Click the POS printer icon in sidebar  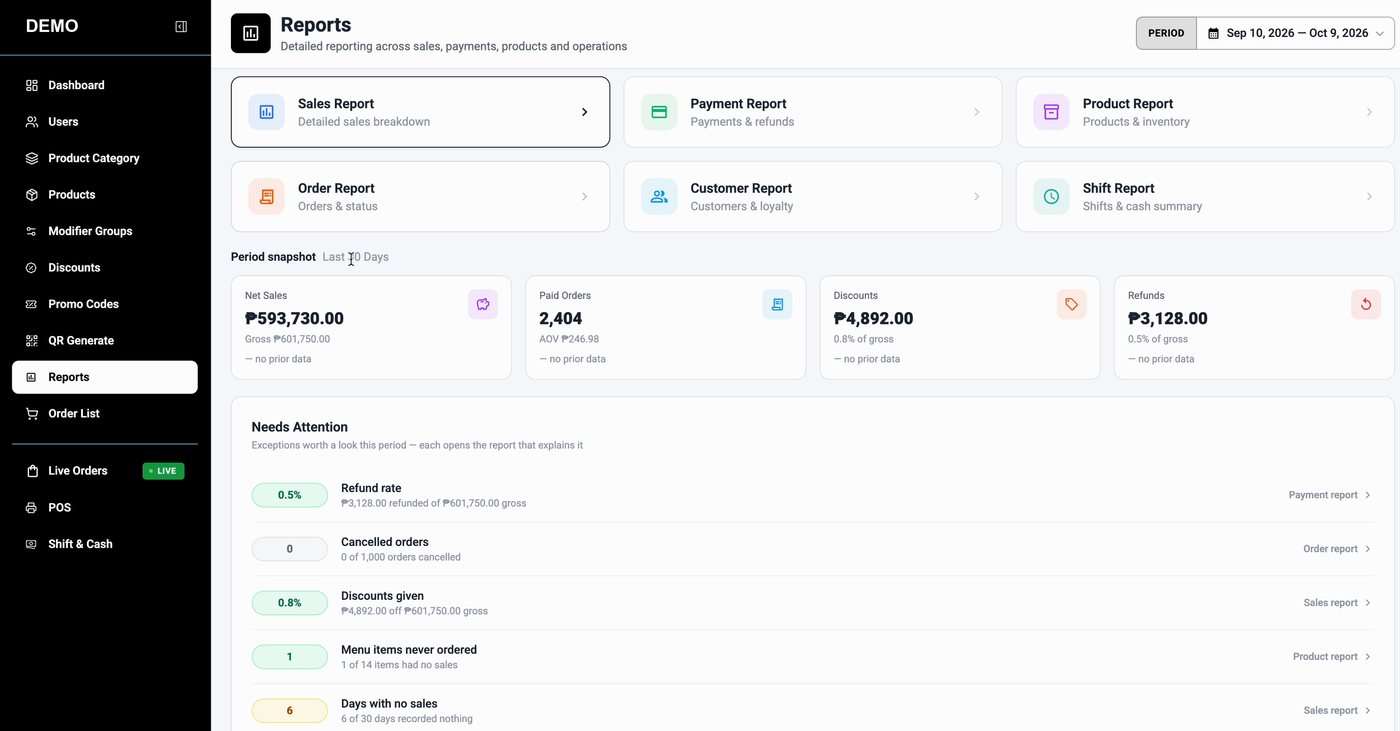coord(31,508)
